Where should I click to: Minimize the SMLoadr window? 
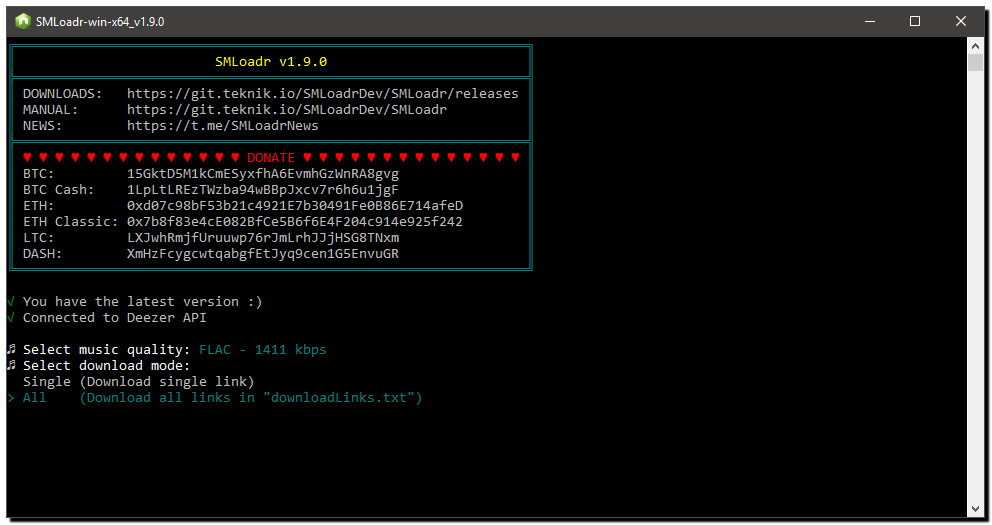(x=870, y=22)
